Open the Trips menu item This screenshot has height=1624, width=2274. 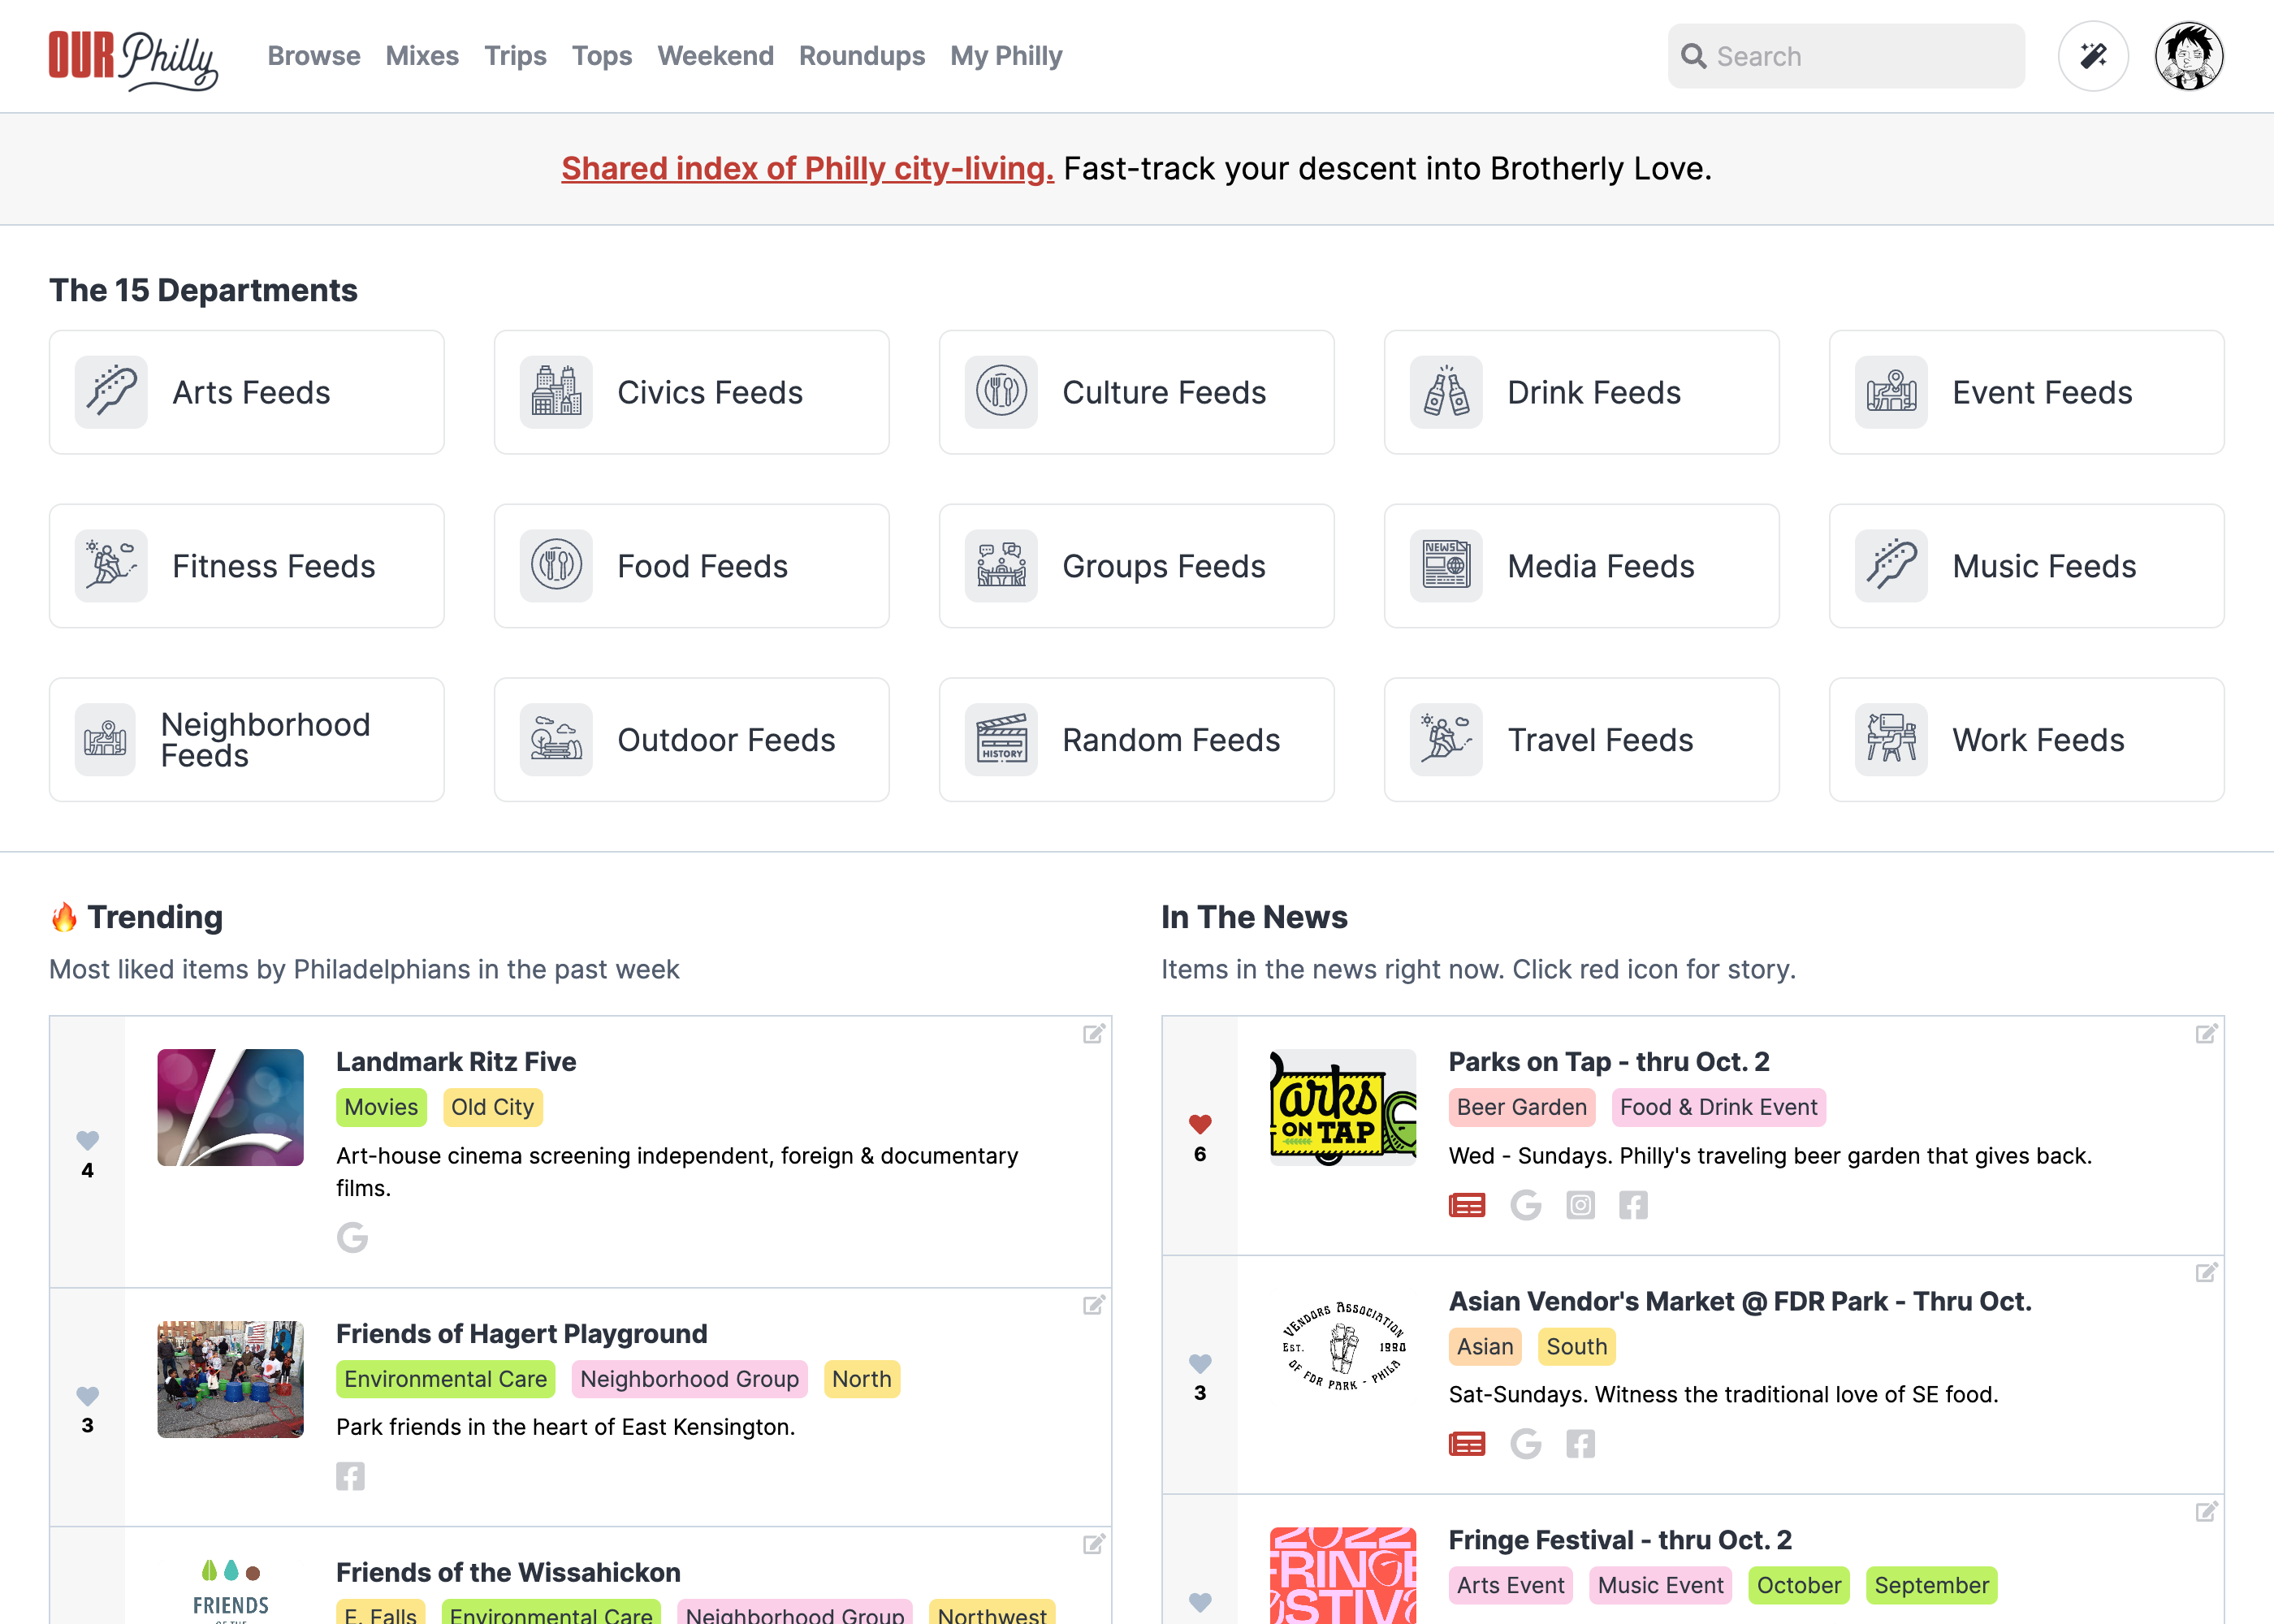coord(515,56)
